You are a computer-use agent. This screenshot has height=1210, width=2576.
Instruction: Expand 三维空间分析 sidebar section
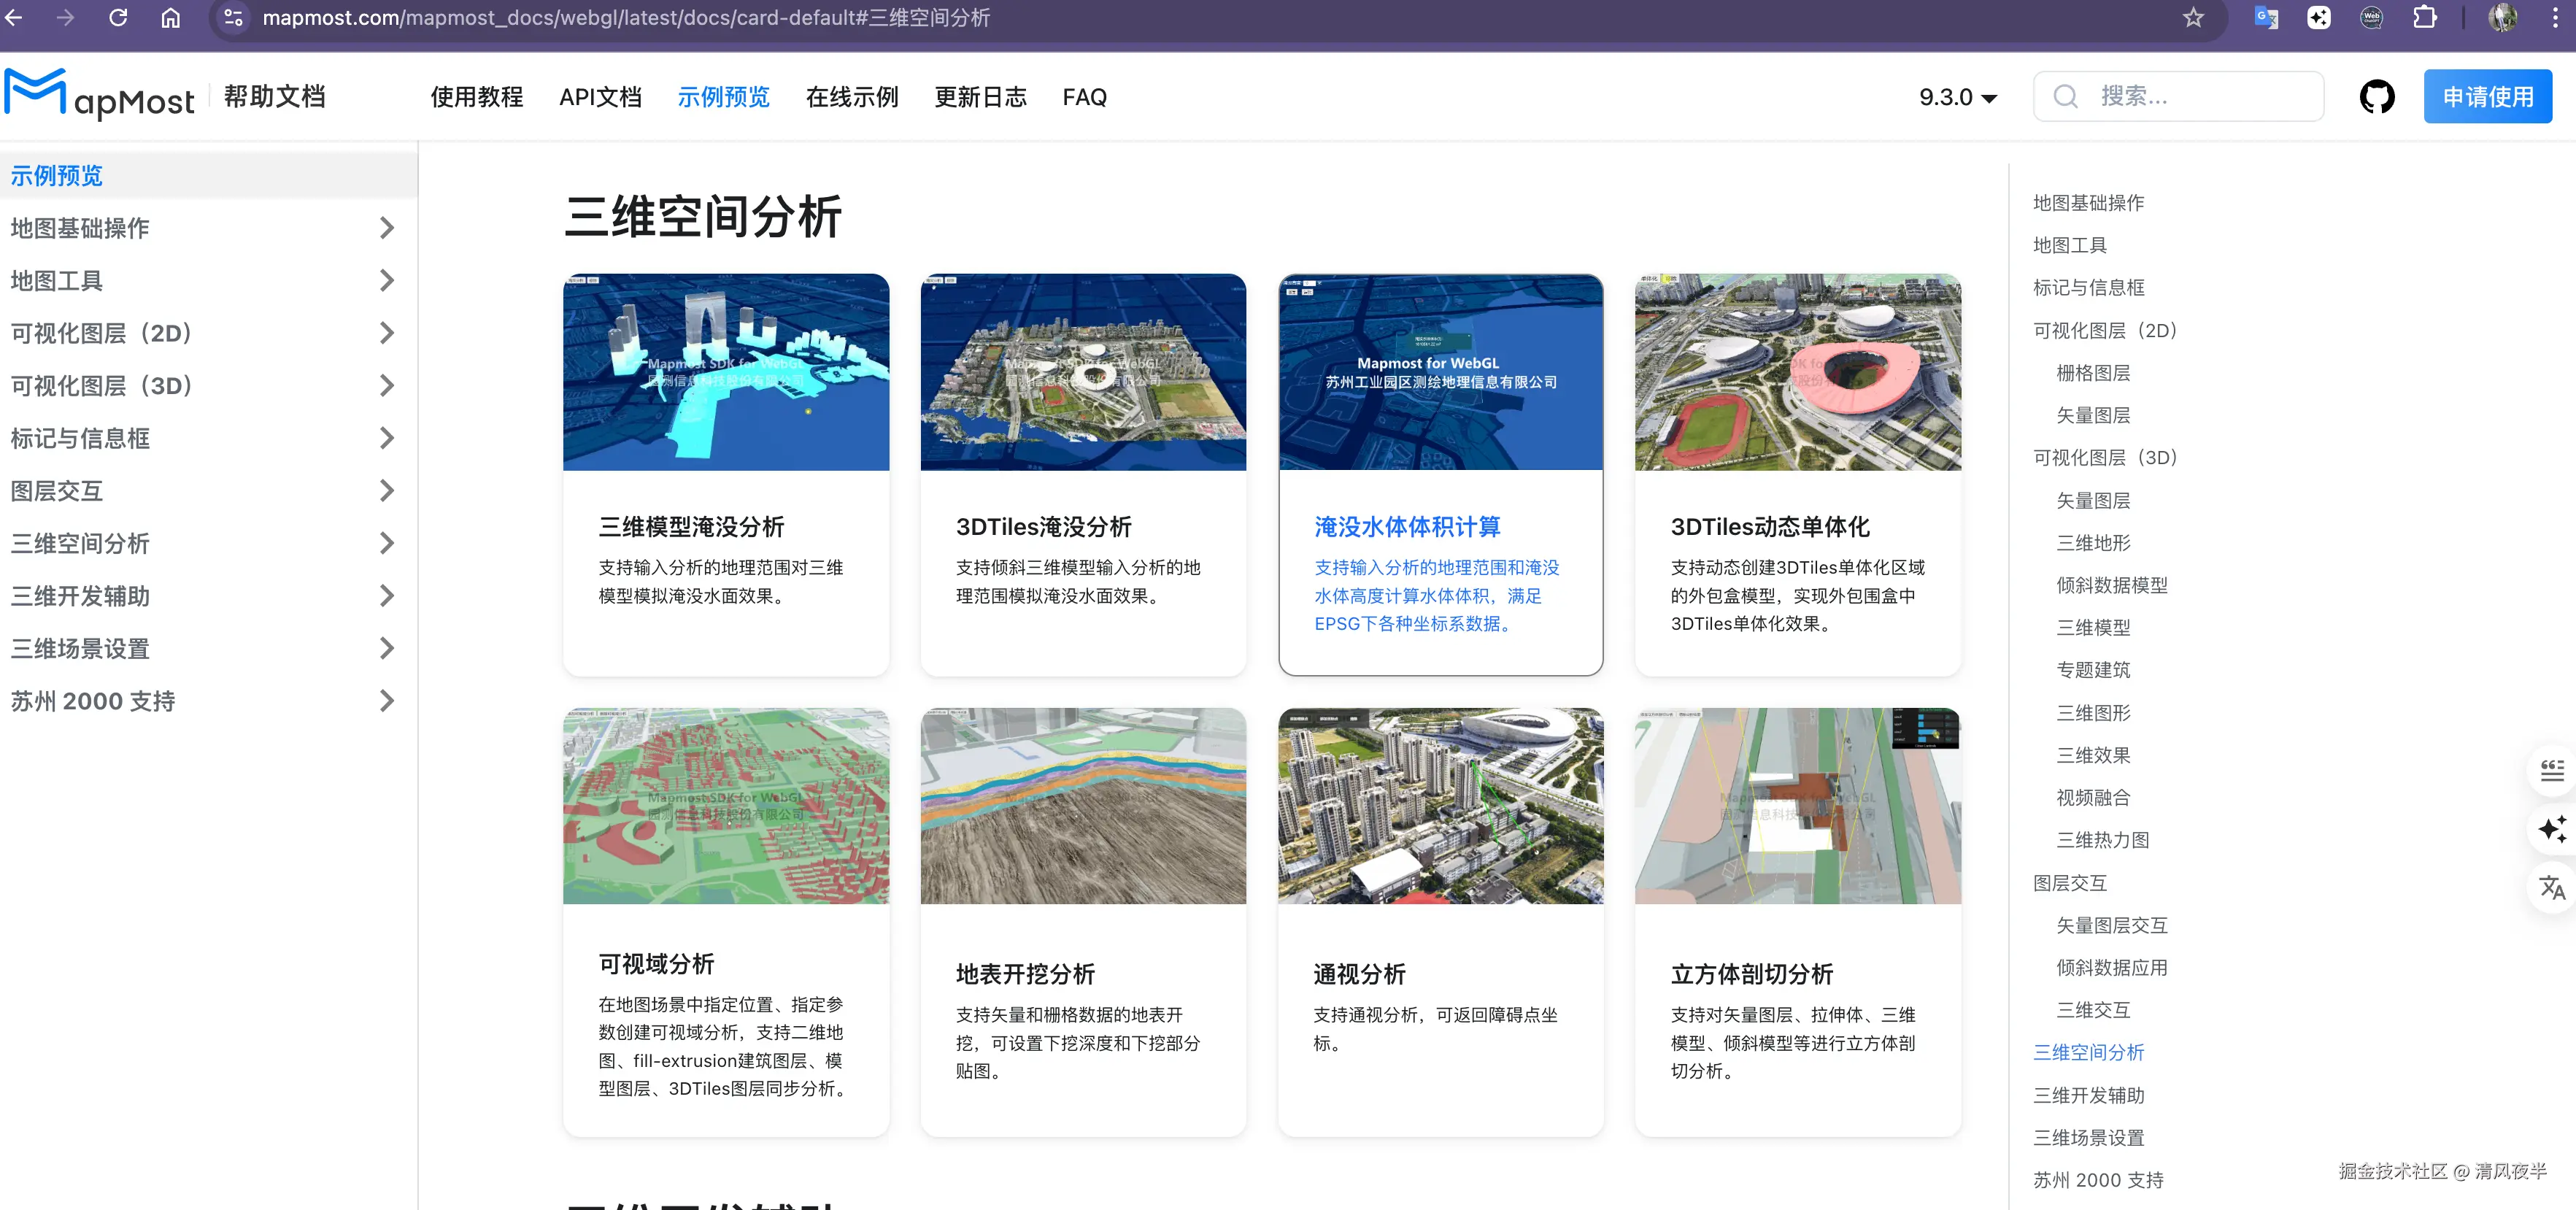pos(387,543)
